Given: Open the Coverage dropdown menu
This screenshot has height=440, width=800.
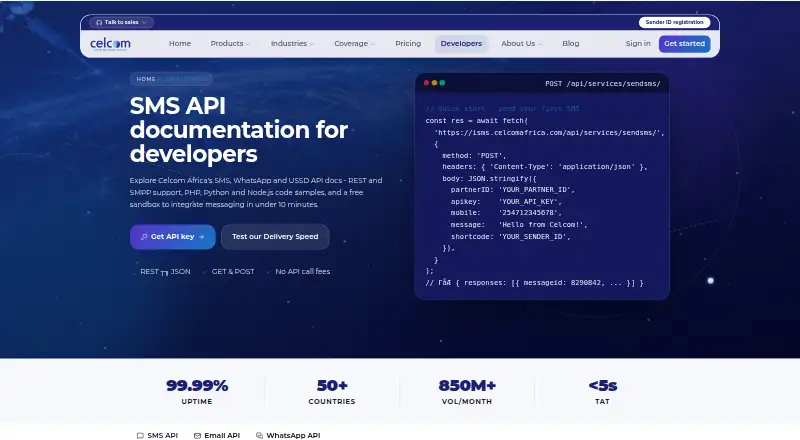Looking at the screenshot, I should [x=355, y=44].
